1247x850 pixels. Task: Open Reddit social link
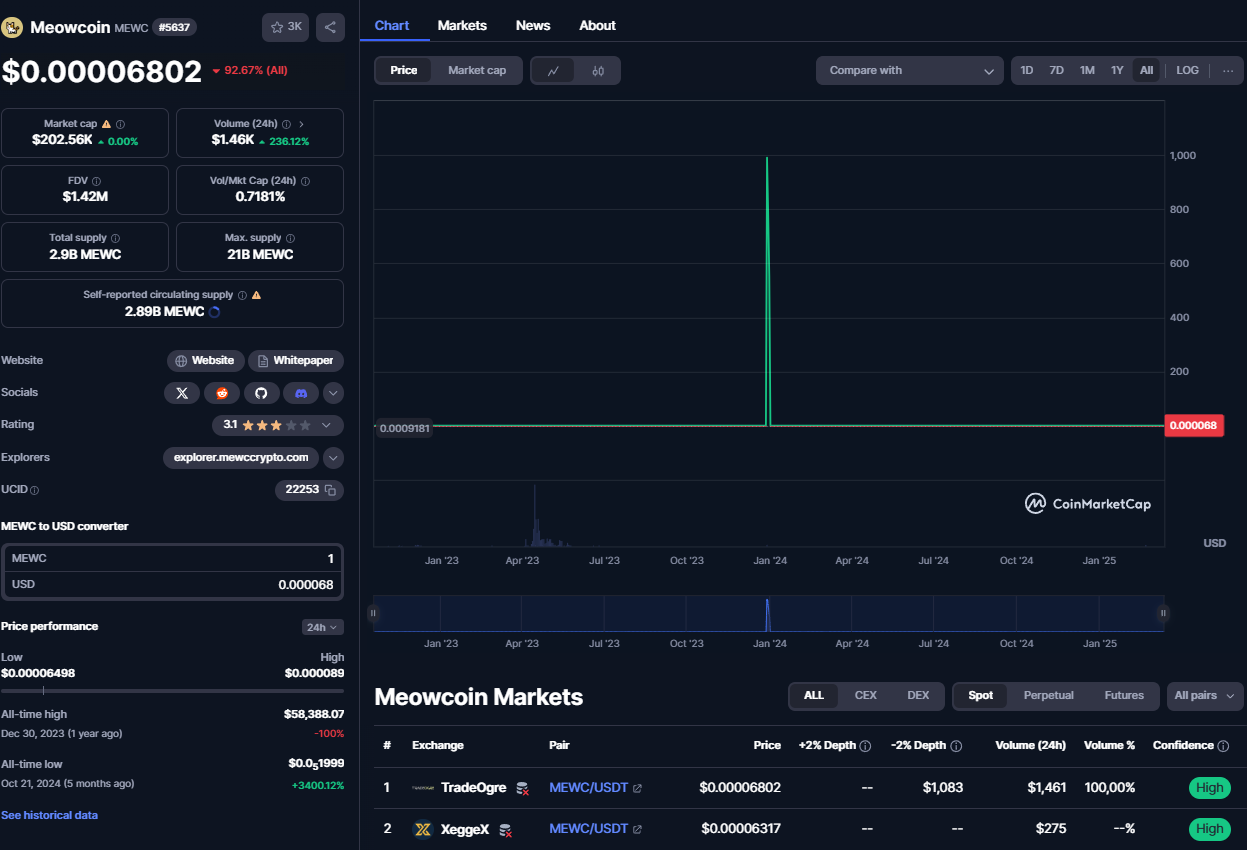pos(222,393)
